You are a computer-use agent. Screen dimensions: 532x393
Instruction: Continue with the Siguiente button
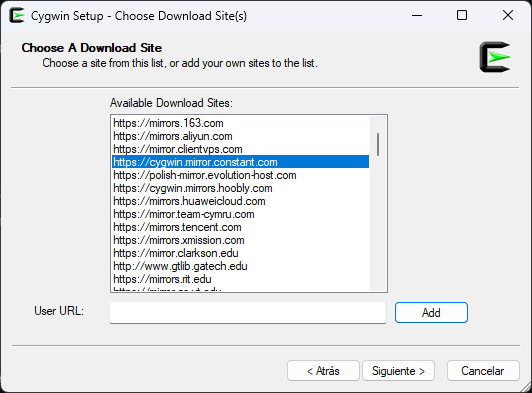point(398,371)
